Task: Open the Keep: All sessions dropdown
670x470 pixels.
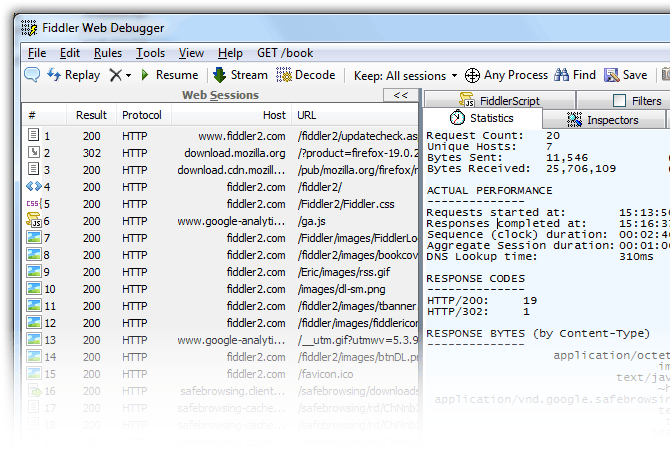Action: pos(406,76)
